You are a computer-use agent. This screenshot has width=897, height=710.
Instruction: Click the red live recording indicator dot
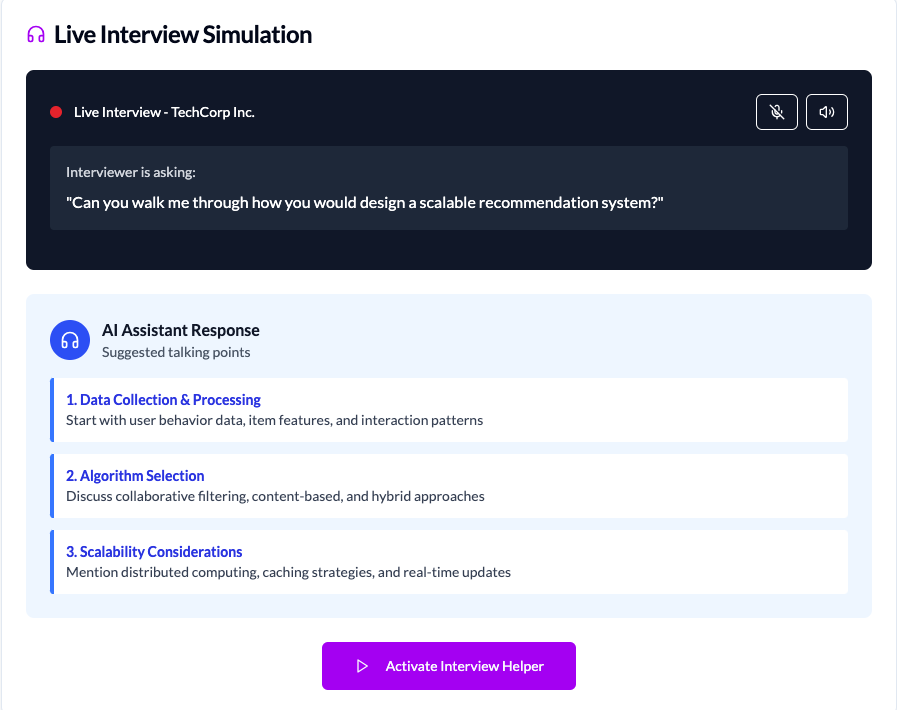point(56,112)
